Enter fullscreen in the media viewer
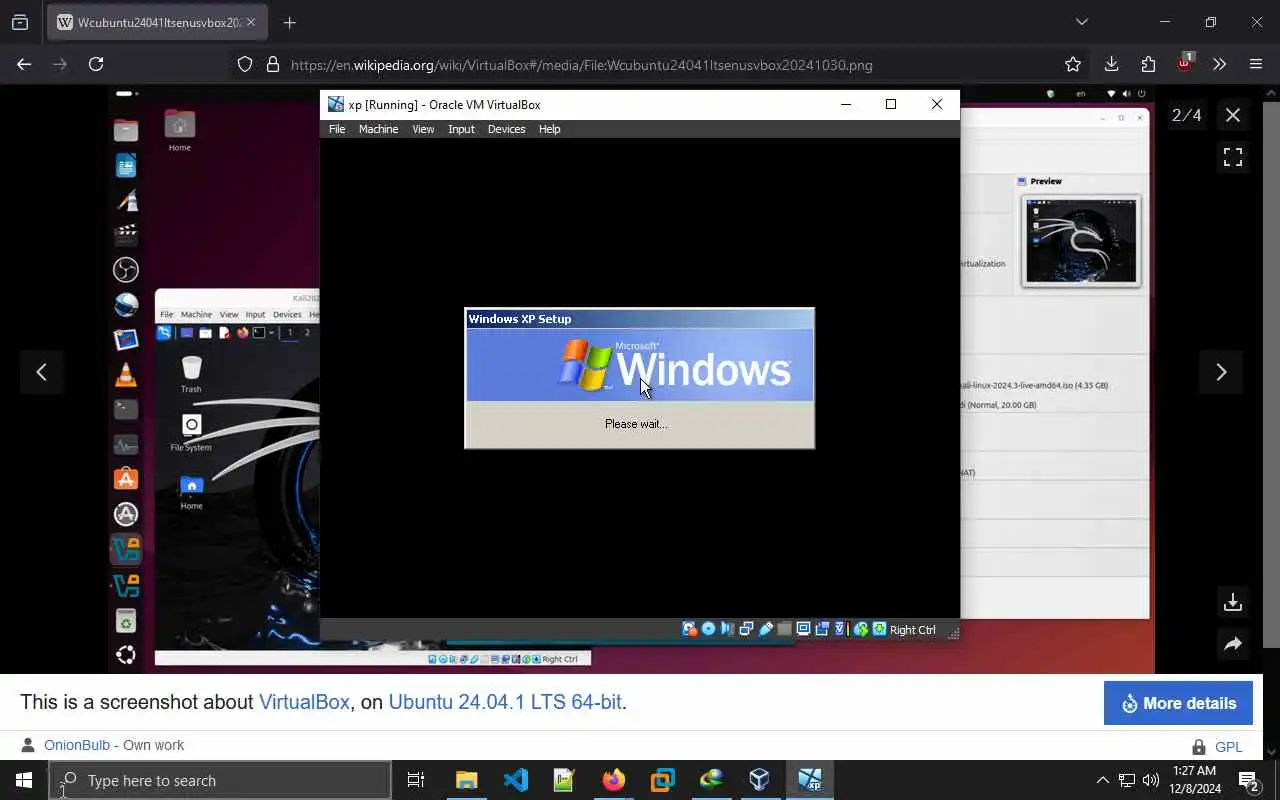 tap(1233, 157)
